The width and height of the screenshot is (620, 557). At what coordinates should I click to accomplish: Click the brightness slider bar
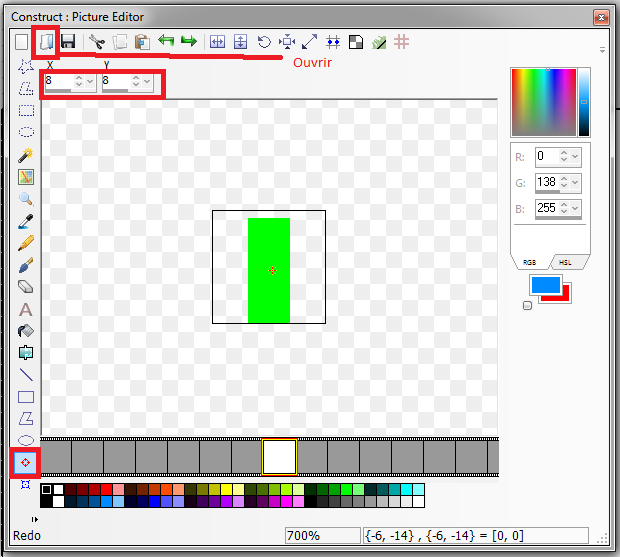click(x=584, y=102)
